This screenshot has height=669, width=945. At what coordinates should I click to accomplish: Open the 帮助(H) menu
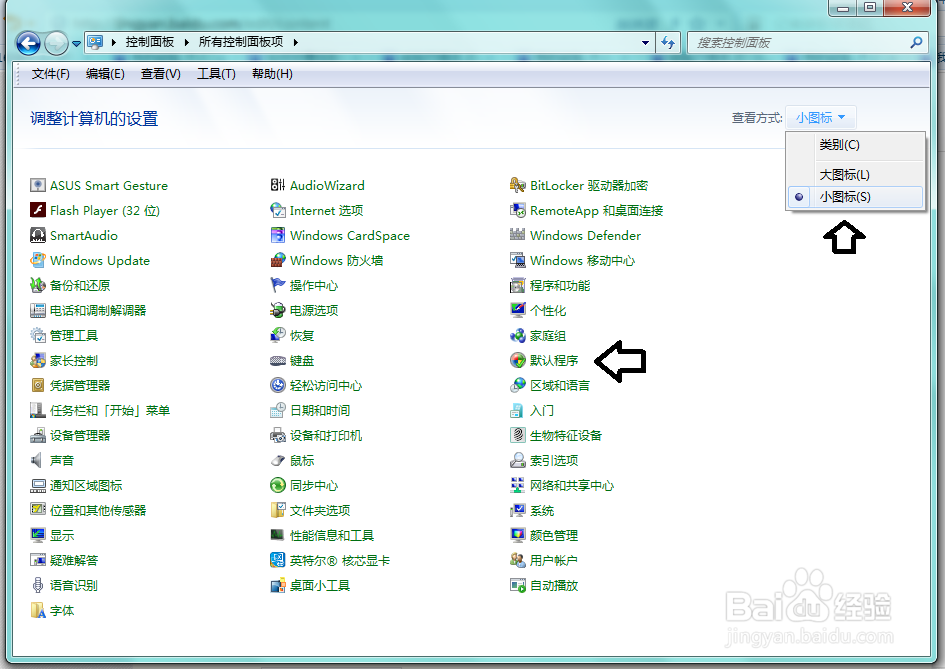272,74
